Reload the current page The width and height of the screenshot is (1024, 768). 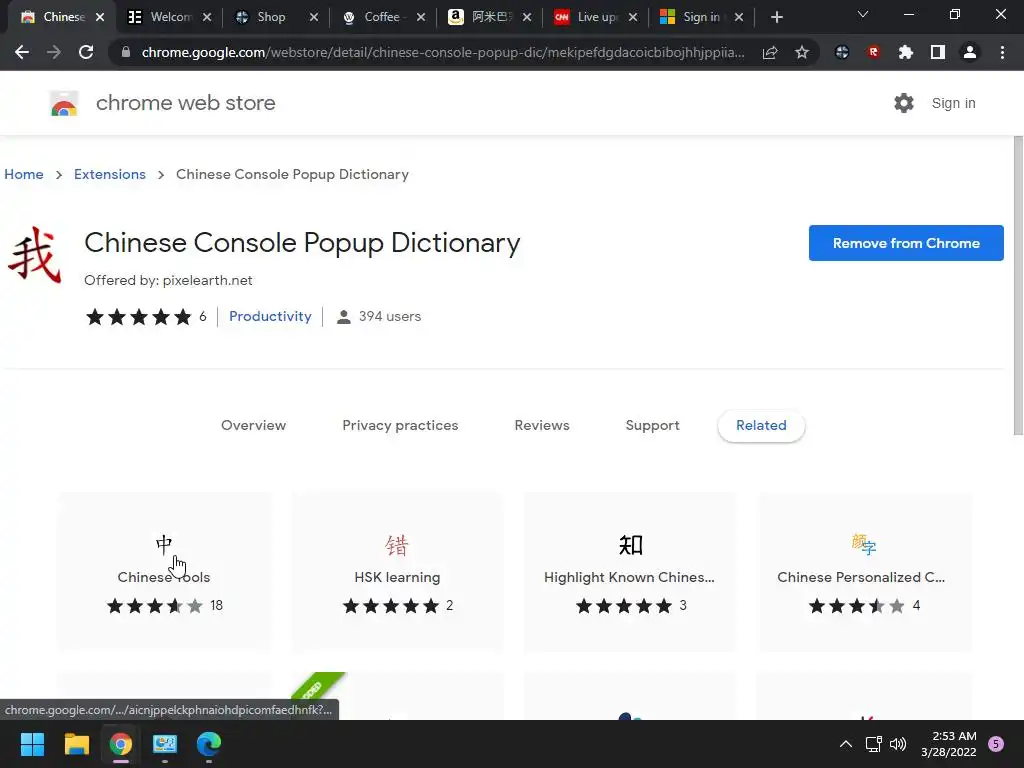[86, 52]
